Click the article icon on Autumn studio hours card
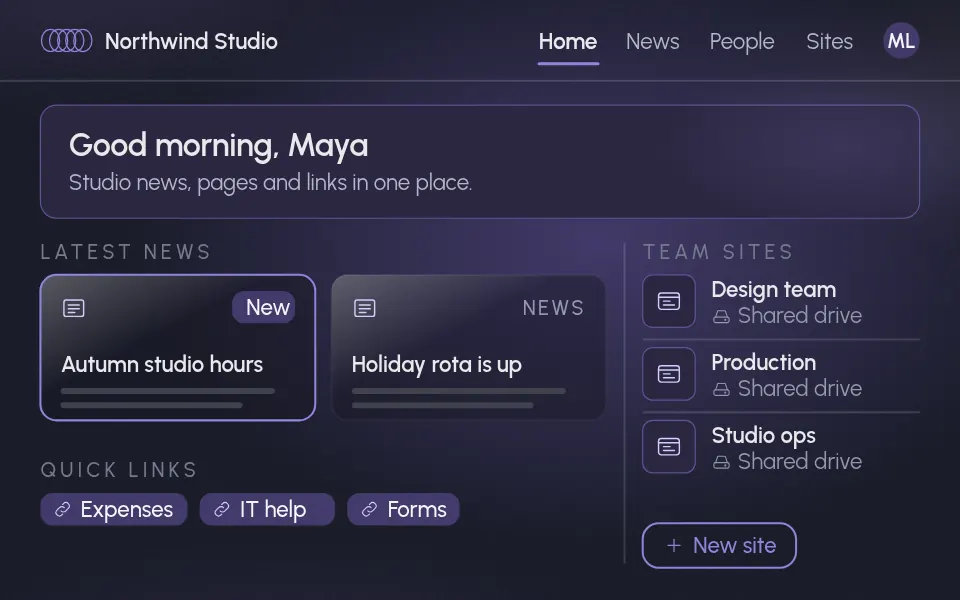960x600 pixels. coord(73,308)
